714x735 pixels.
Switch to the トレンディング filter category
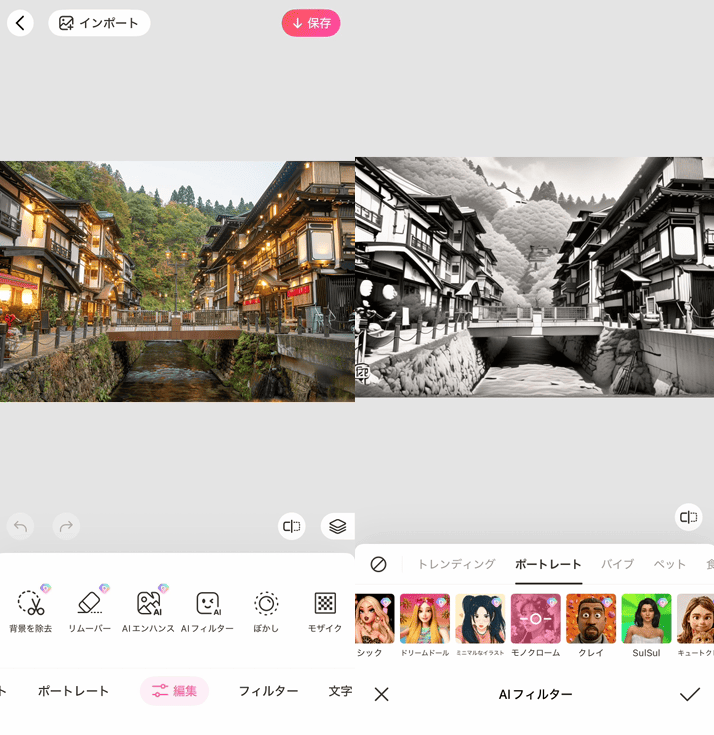click(x=456, y=564)
